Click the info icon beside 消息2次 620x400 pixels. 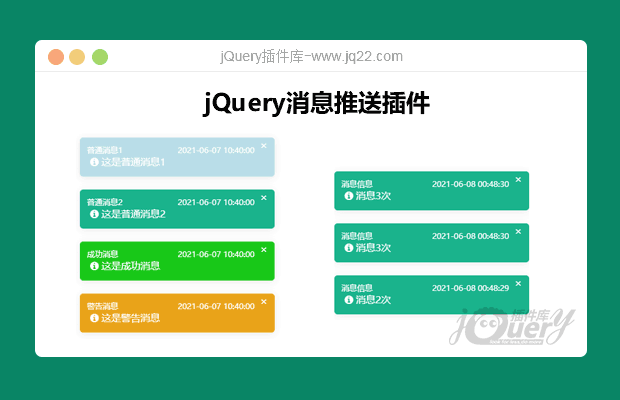pos(348,300)
